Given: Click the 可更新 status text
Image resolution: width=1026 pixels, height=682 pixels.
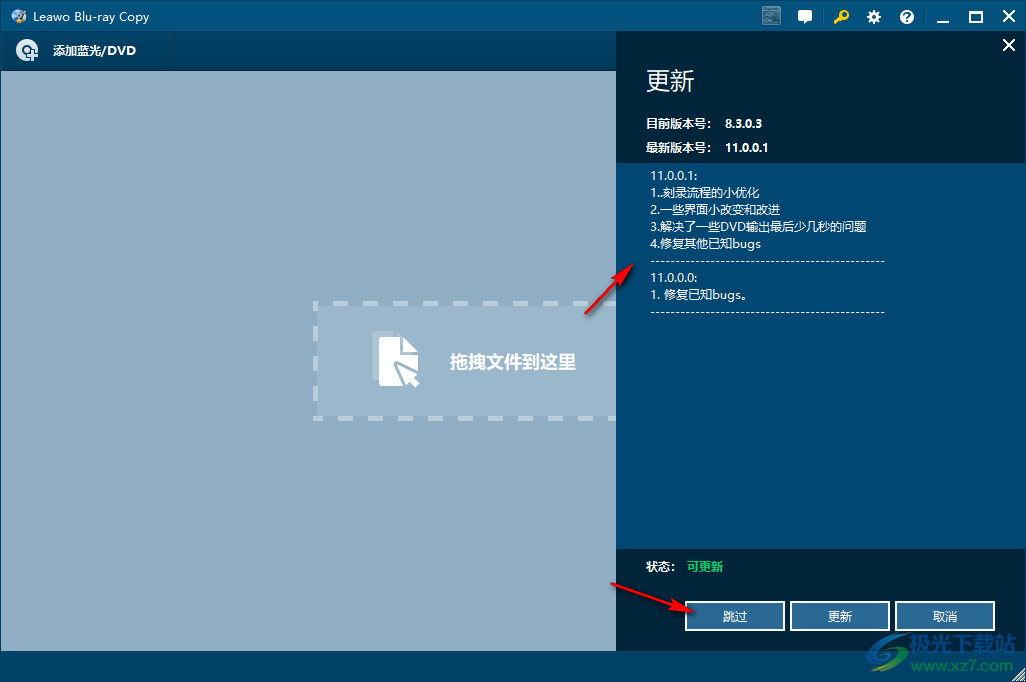Looking at the screenshot, I should pyautogui.click(x=705, y=567).
